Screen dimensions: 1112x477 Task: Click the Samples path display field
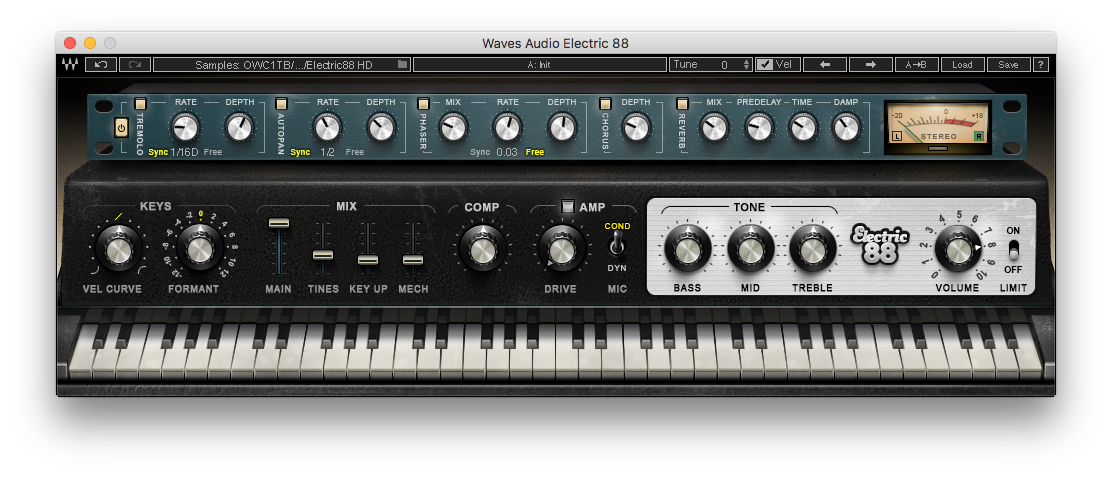pos(282,64)
